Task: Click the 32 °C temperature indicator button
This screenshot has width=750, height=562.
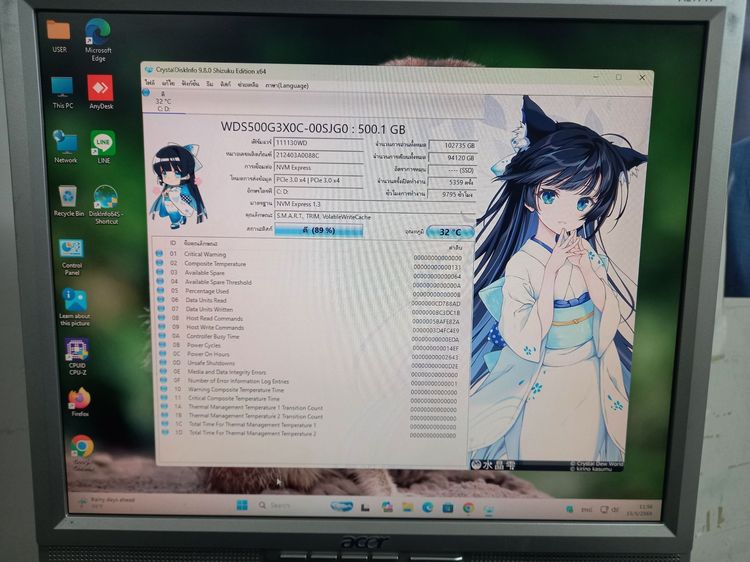Action: point(450,232)
